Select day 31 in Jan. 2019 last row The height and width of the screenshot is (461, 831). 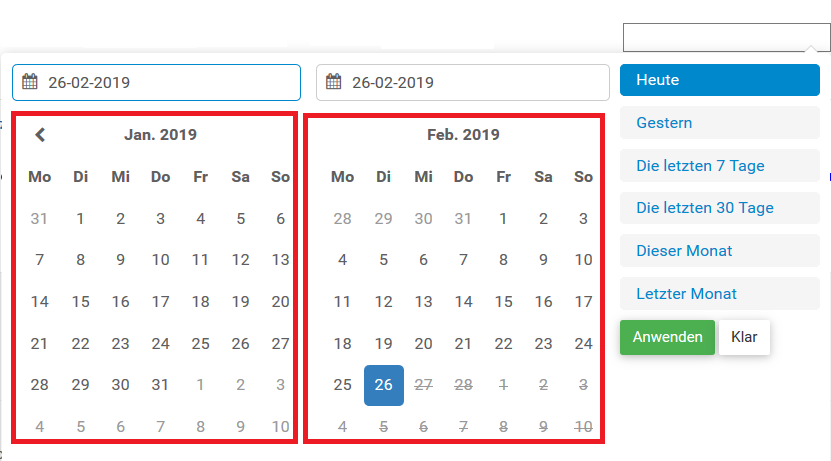pos(160,385)
